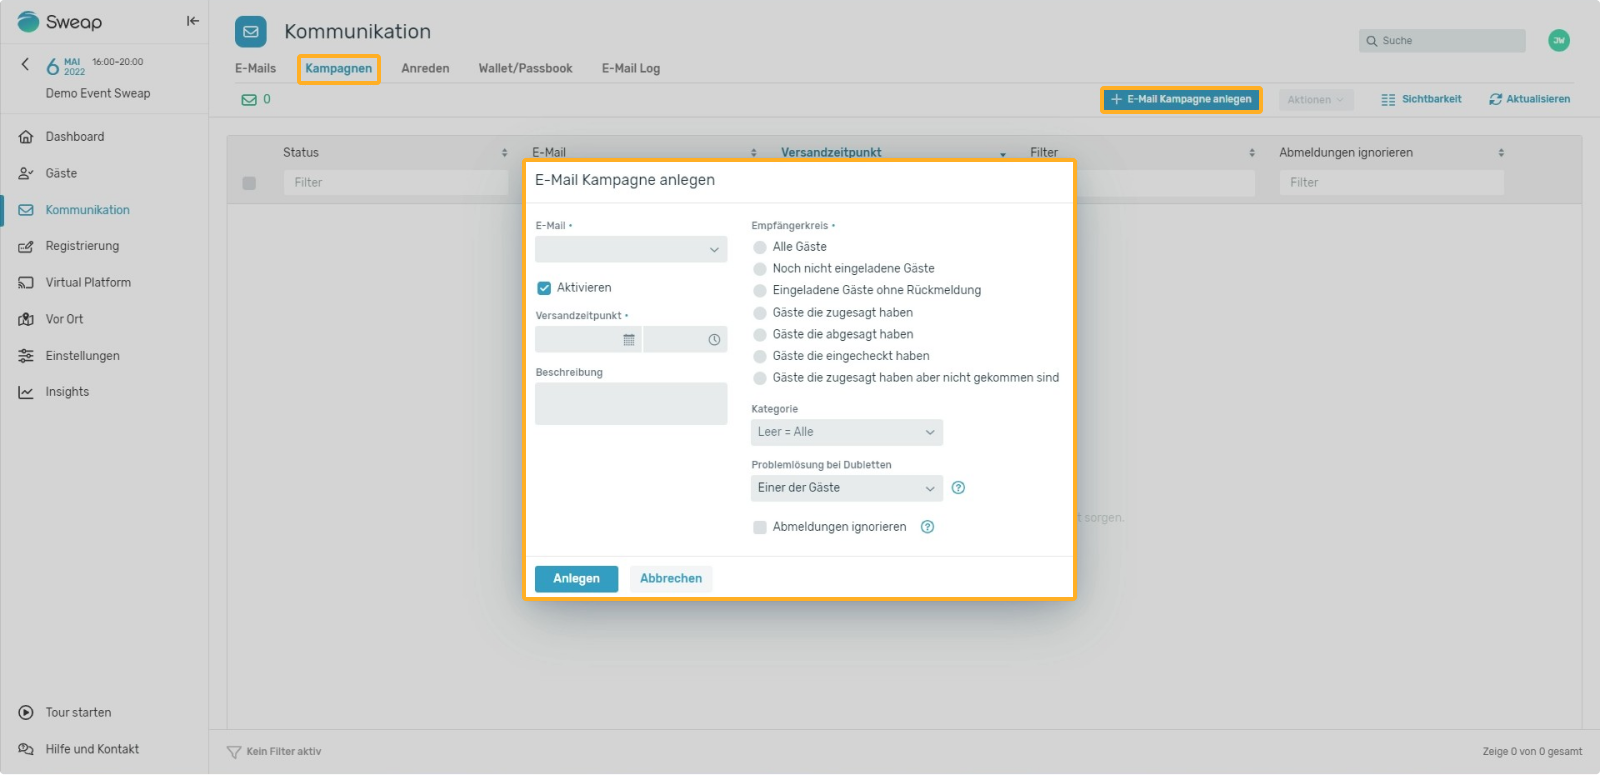The width and height of the screenshot is (1600, 775).
Task: Open the clock time picker icon
Action: (714, 340)
